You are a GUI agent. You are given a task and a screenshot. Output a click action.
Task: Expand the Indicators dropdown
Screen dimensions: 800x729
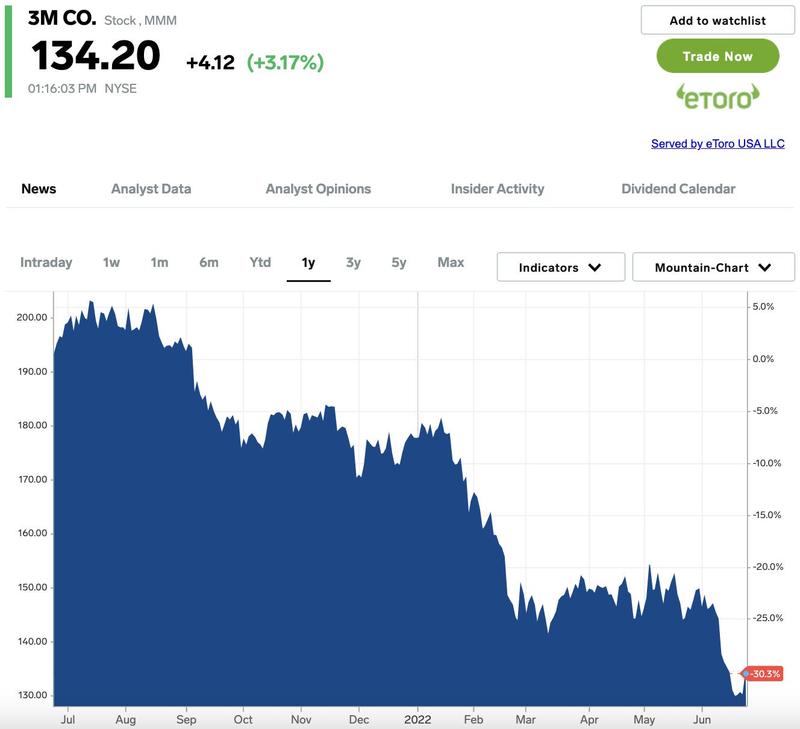(x=561, y=267)
